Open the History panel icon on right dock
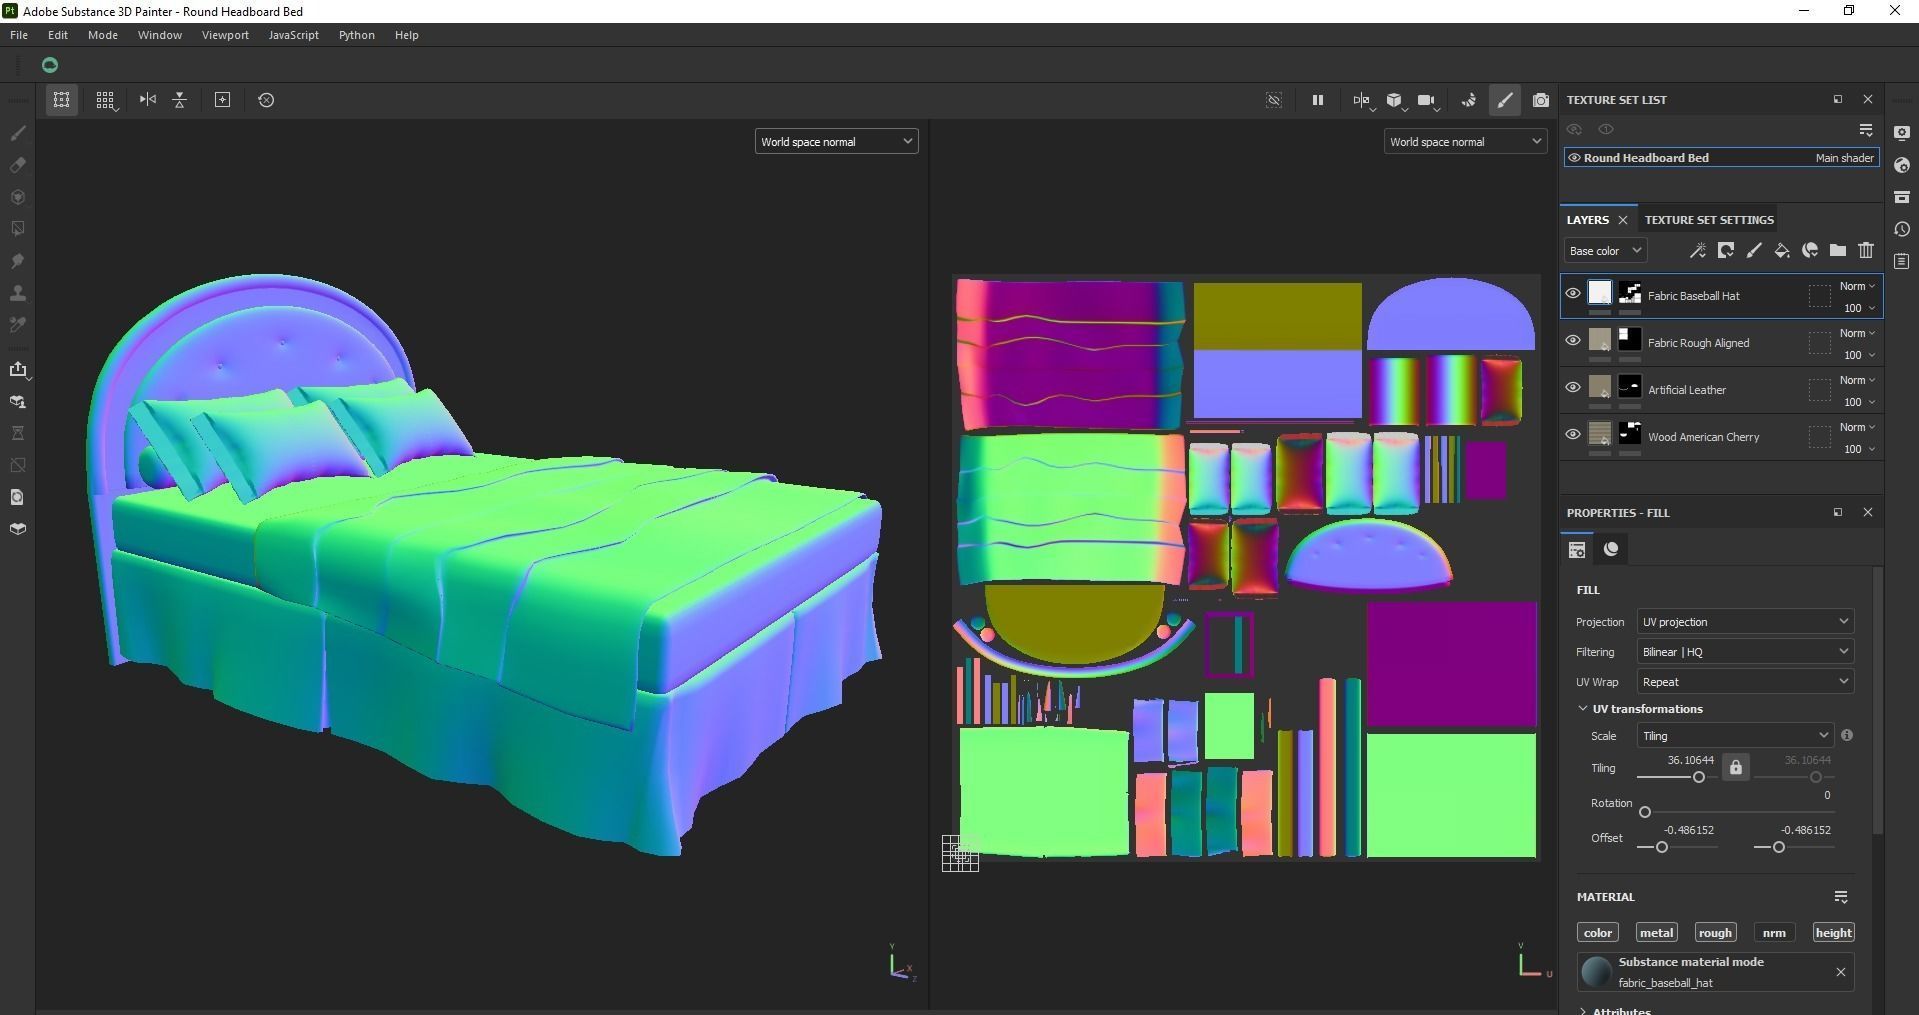The height and width of the screenshot is (1015, 1919). click(1902, 229)
